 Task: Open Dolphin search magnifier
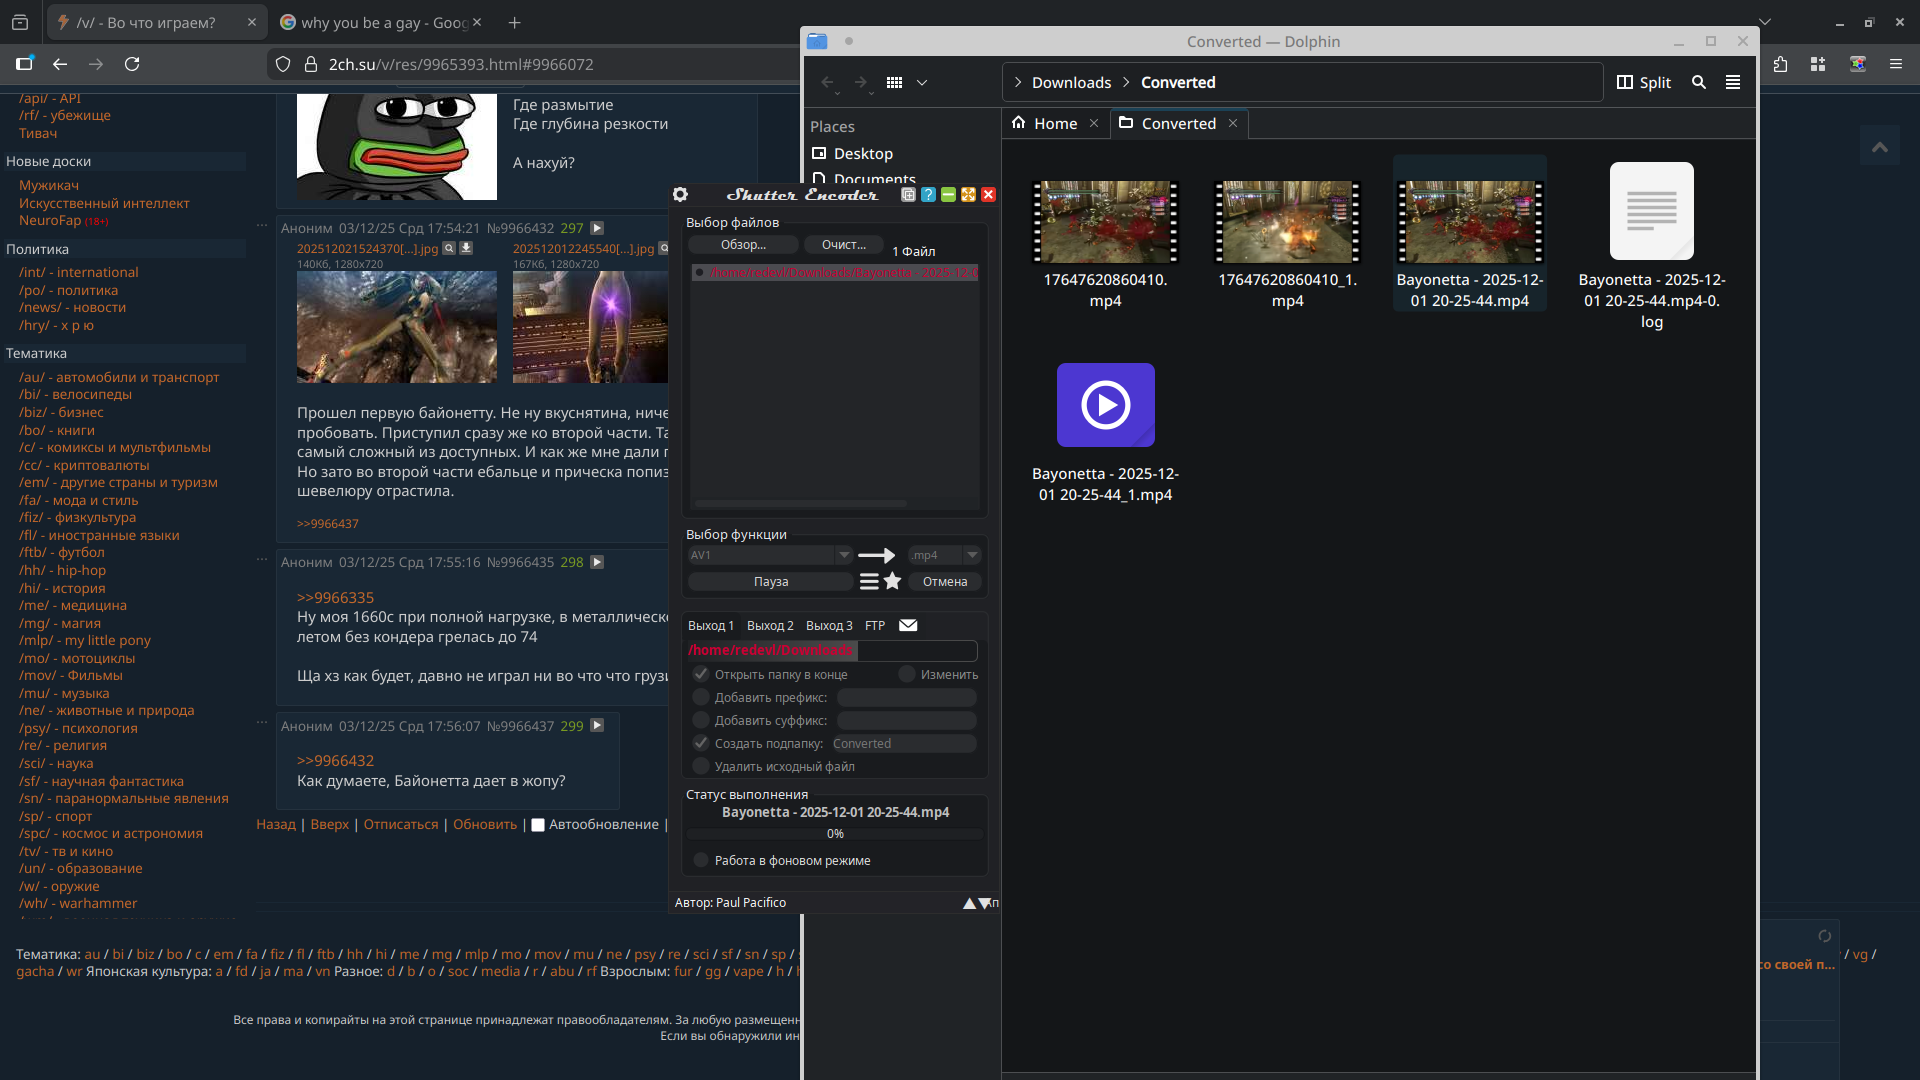click(x=1698, y=82)
